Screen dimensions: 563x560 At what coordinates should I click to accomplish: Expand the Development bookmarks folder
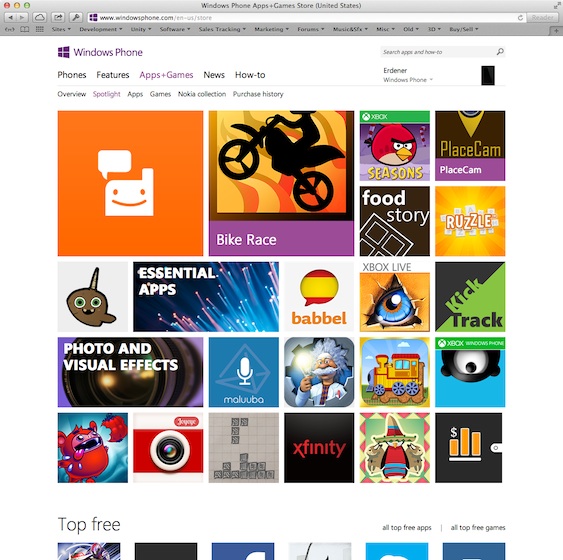tap(101, 29)
